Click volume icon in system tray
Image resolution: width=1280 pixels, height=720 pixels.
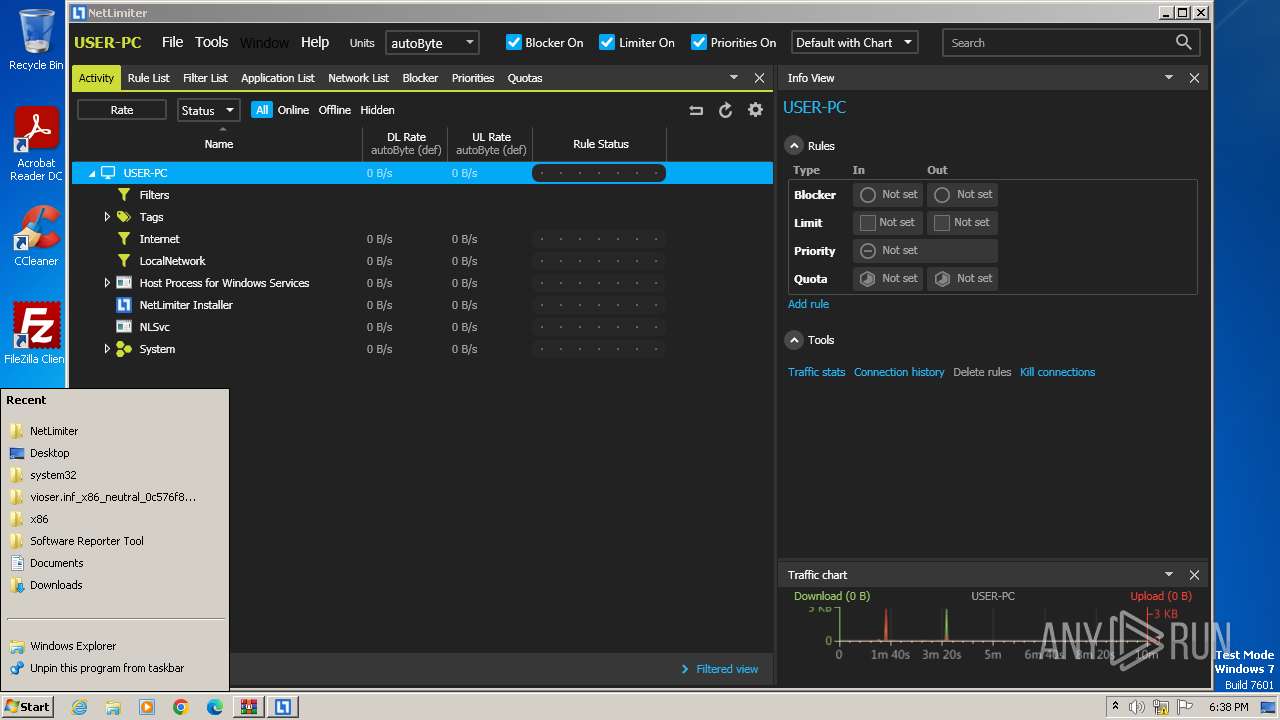pyautogui.click(x=1137, y=707)
